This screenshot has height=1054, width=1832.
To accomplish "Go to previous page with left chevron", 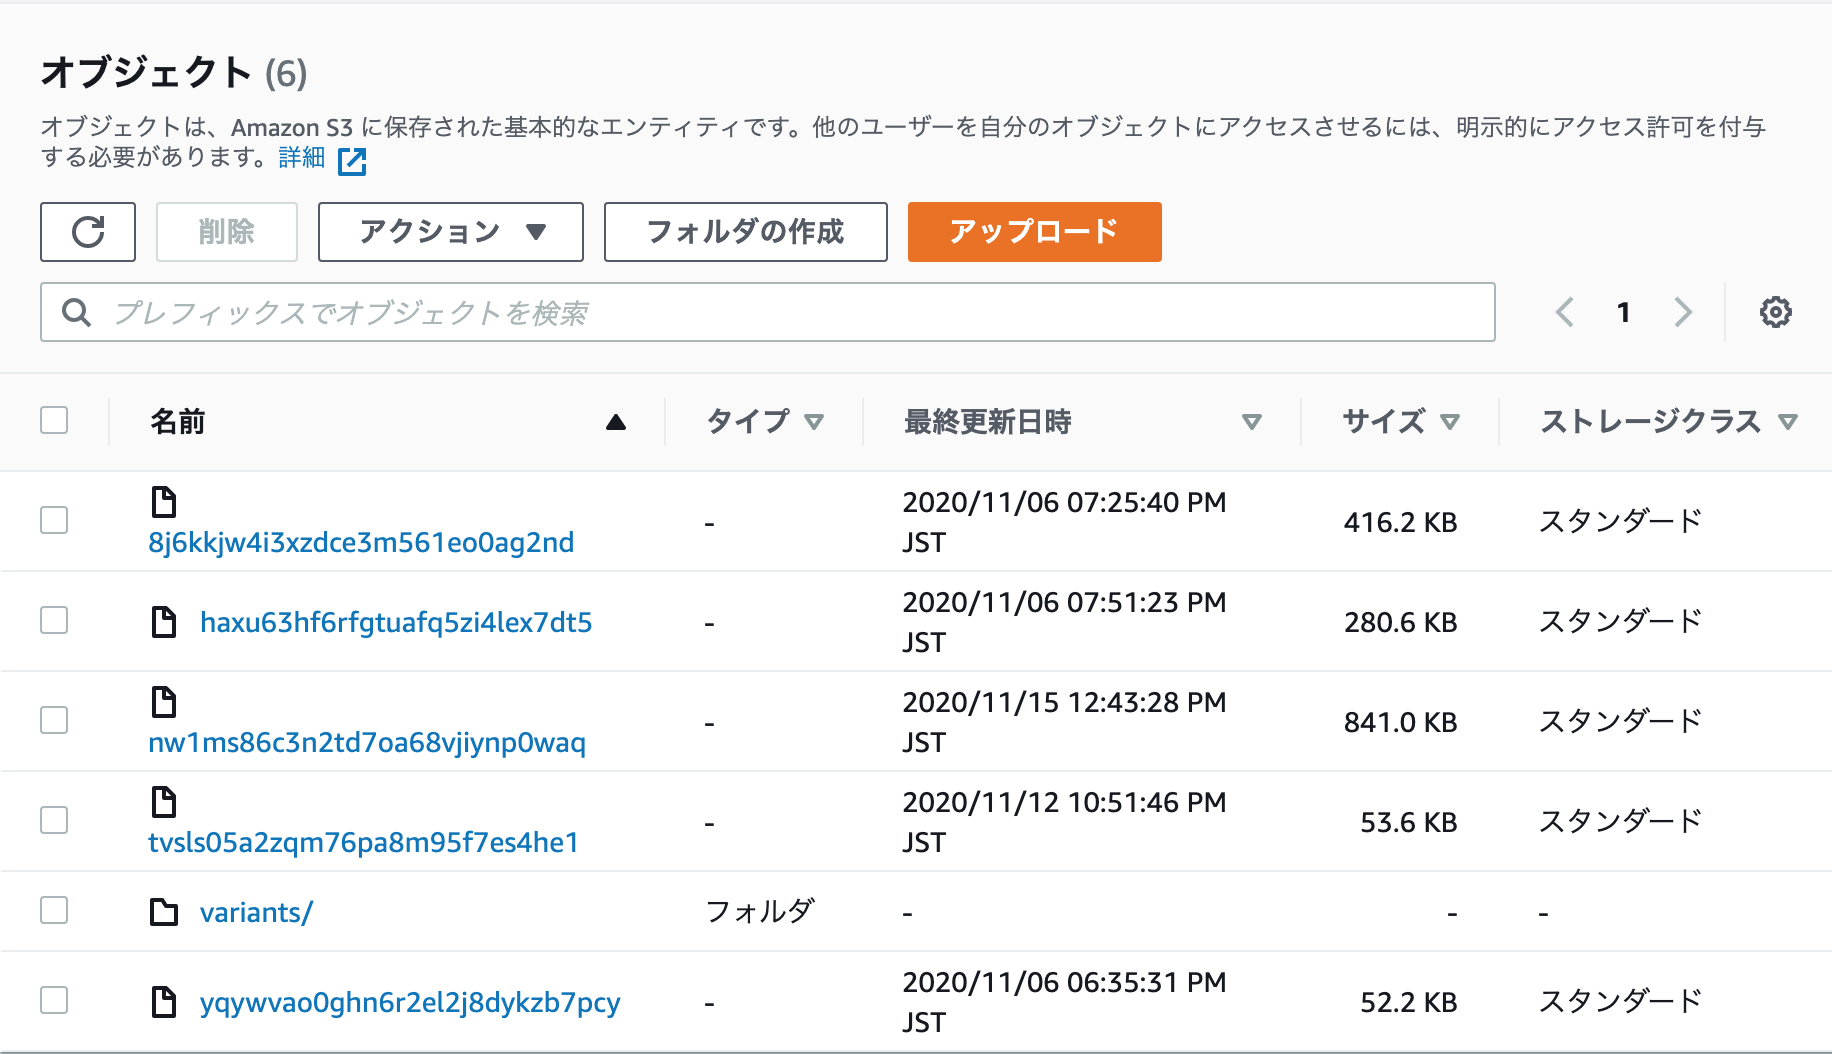I will pos(1565,312).
